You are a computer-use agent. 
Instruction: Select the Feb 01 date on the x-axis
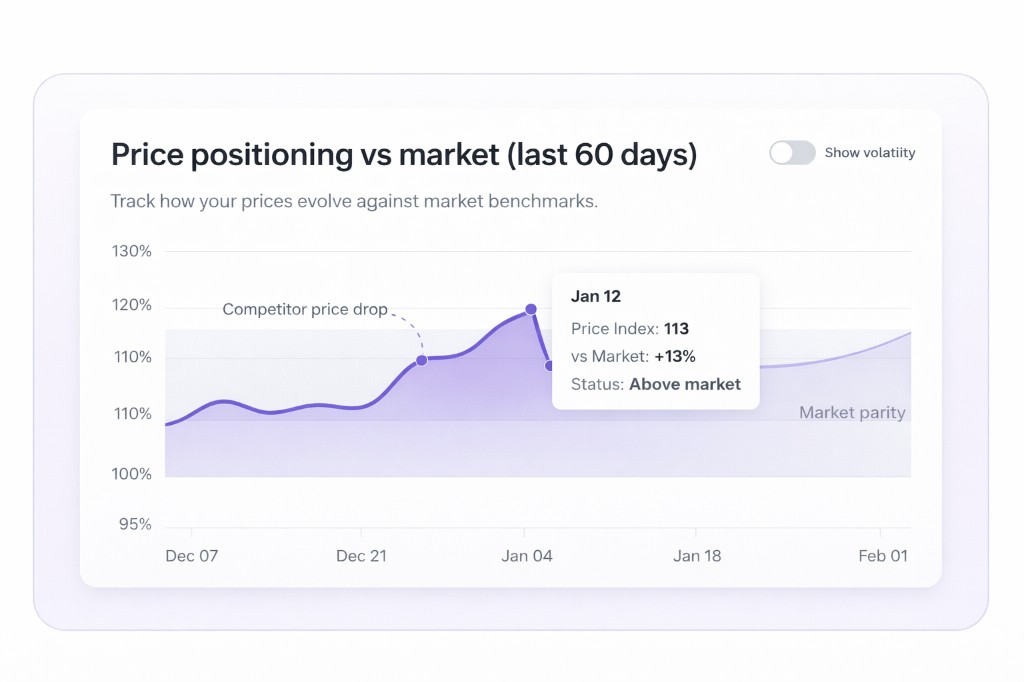pos(882,556)
